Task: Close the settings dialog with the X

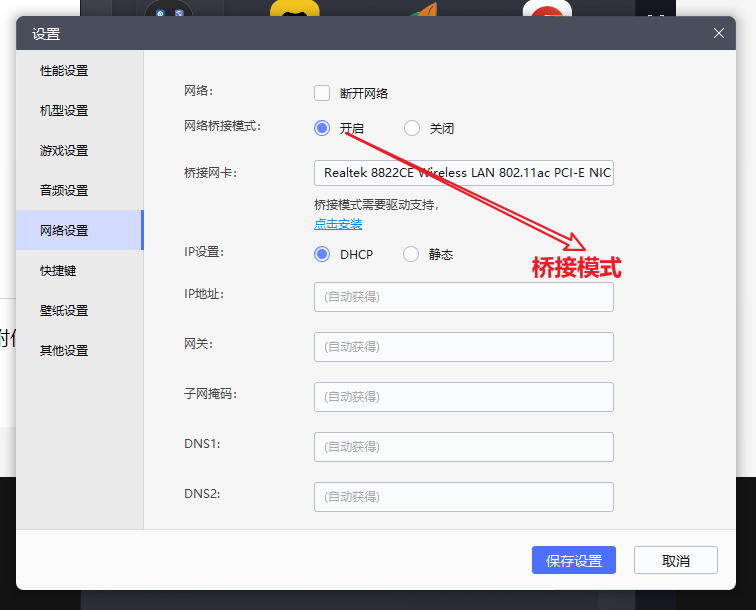Action: click(718, 33)
